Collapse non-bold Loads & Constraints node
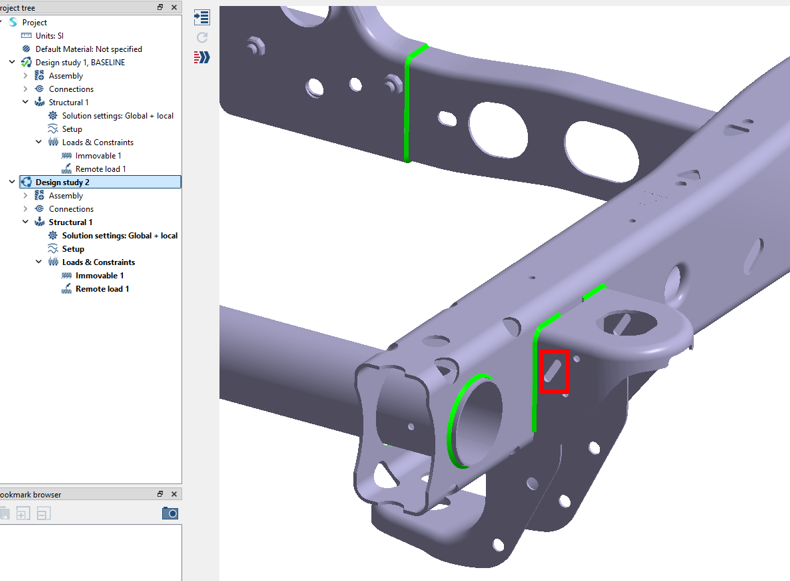This screenshot has width=790, height=581. coord(39,142)
